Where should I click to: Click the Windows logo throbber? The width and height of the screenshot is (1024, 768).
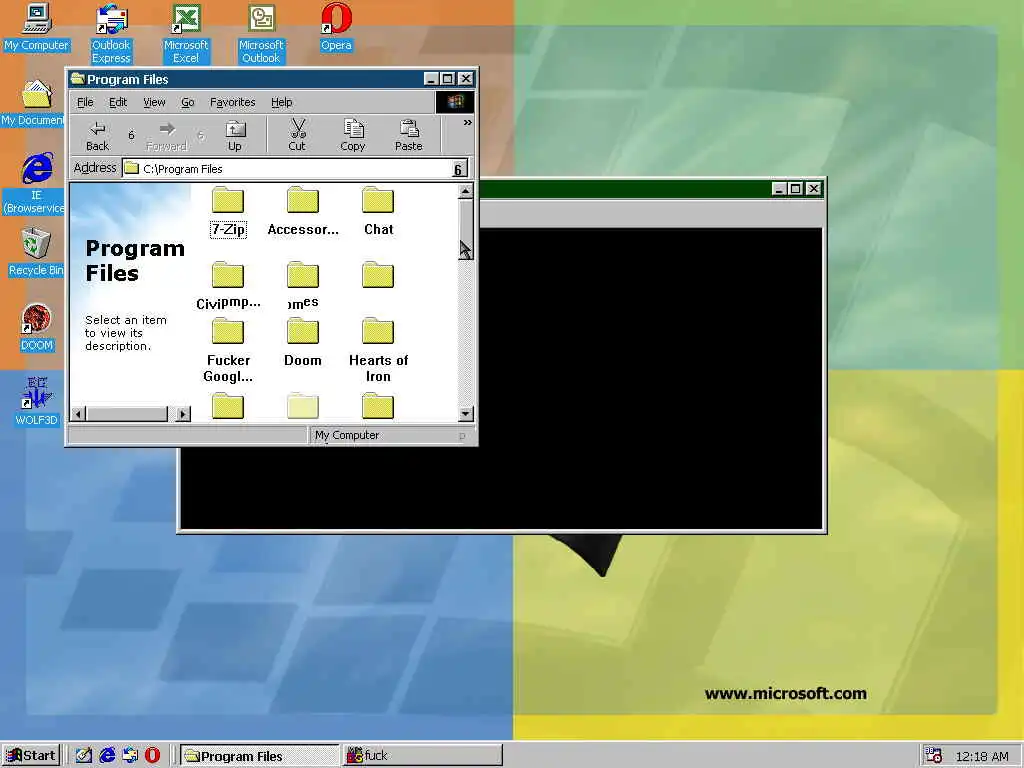click(455, 102)
